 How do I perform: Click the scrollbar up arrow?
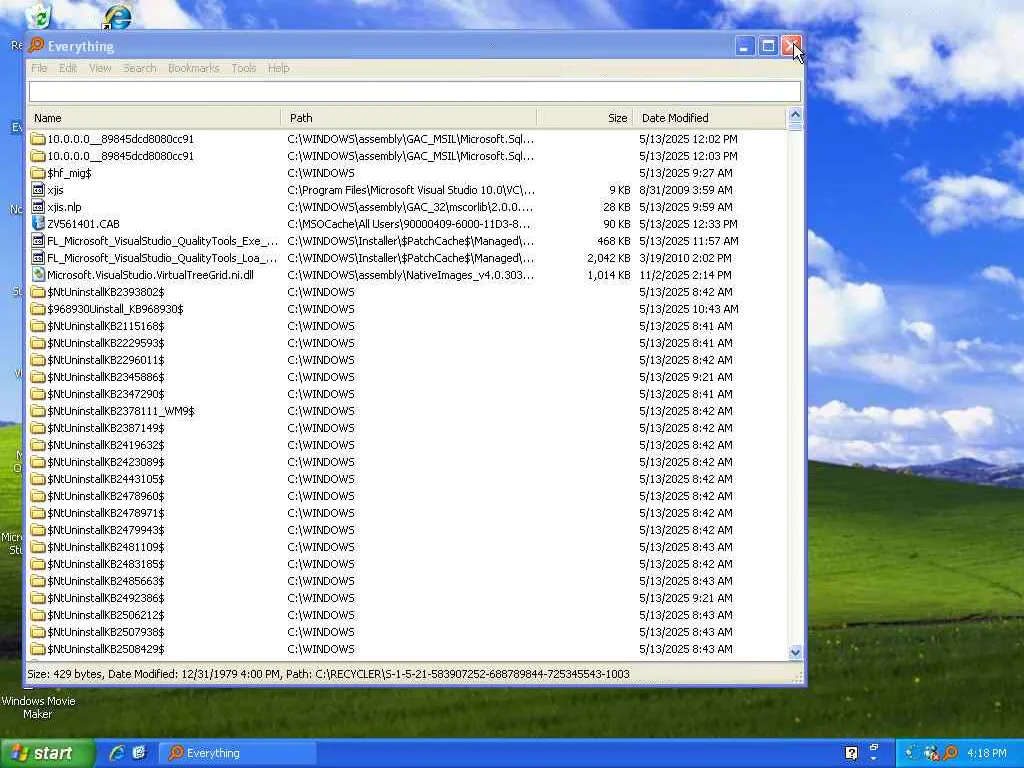point(795,115)
